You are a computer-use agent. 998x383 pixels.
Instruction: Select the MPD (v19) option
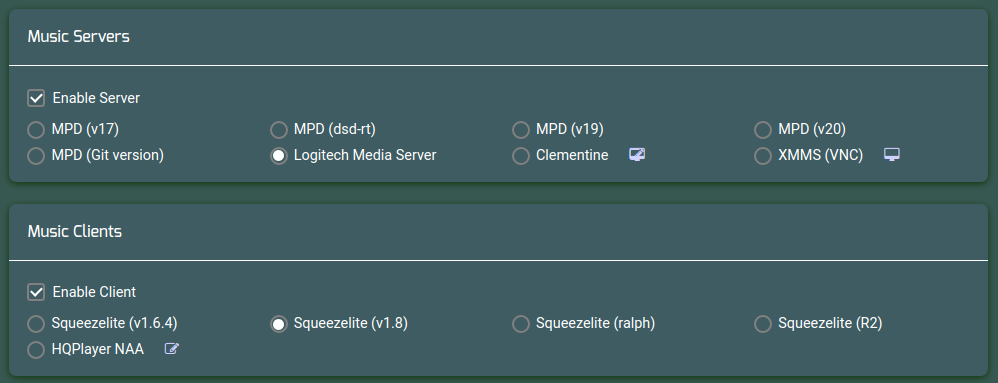coord(521,130)
